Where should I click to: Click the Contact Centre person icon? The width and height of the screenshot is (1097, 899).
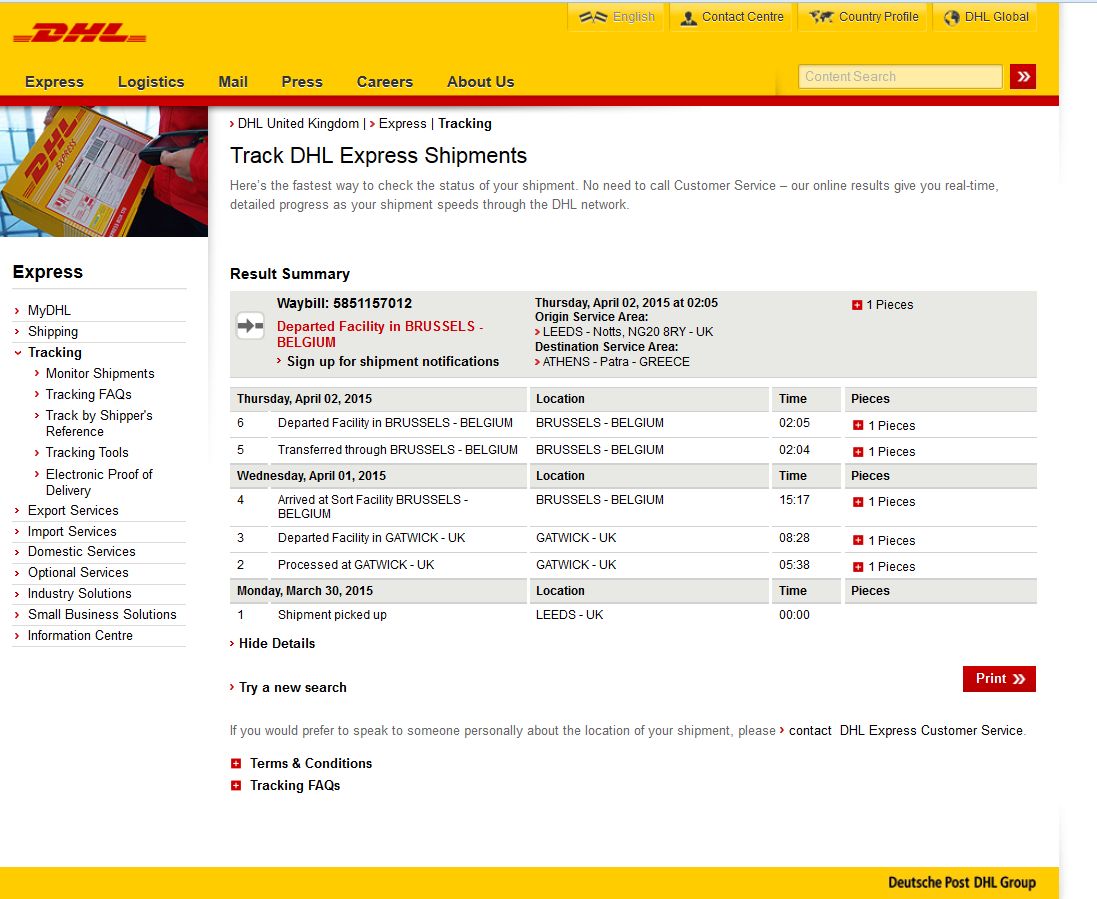click(x=688, y=17)
